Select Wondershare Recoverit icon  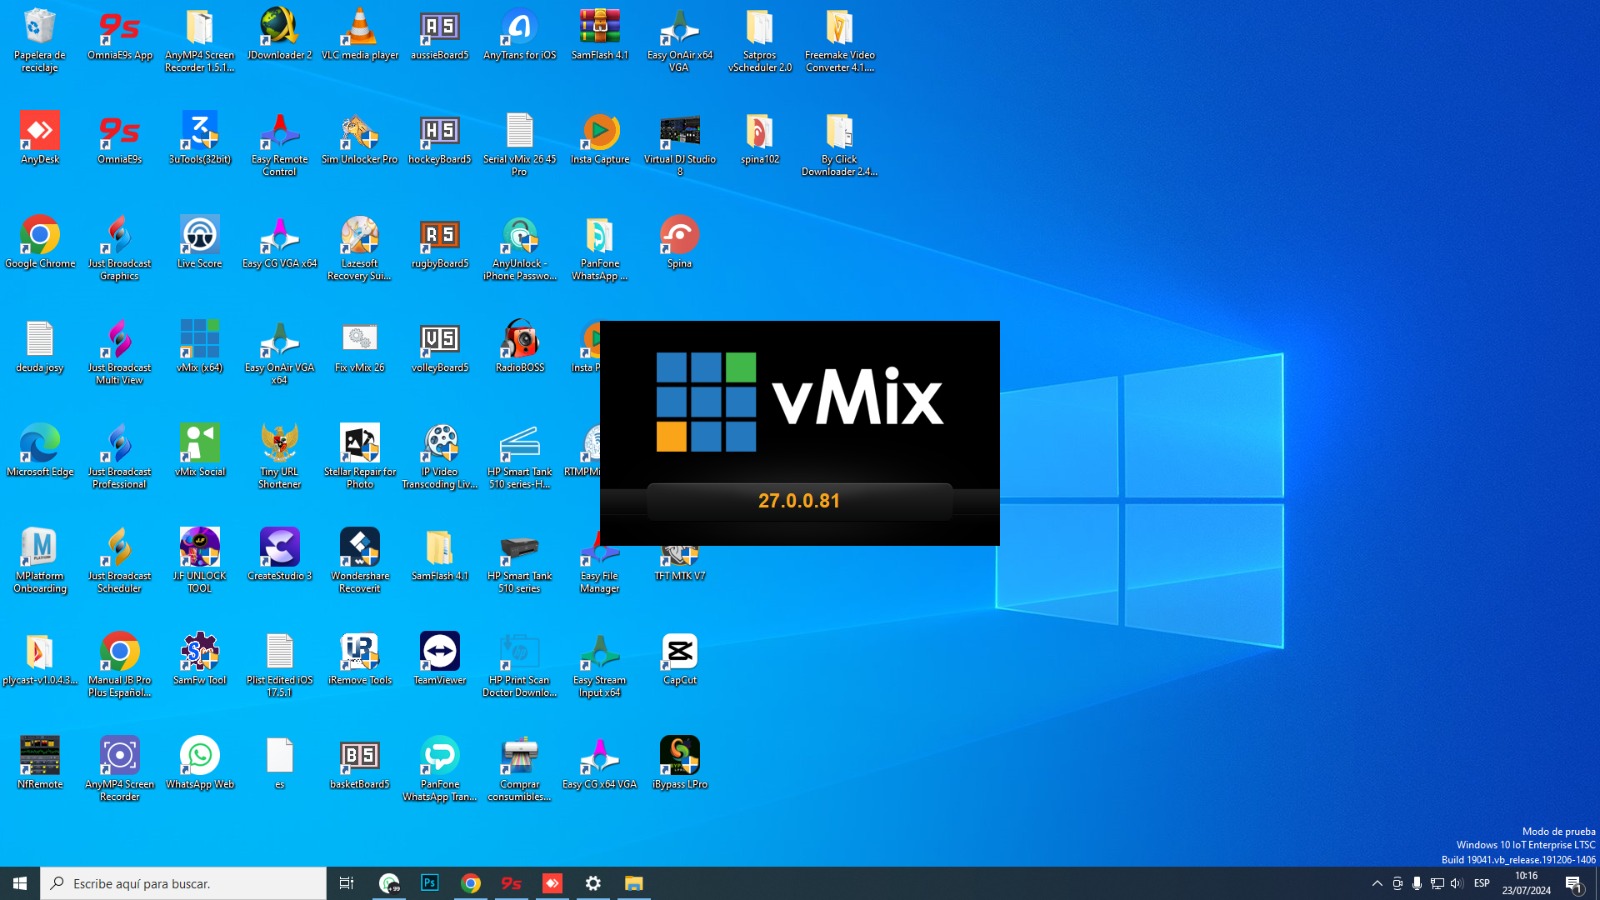coord(360,560)
